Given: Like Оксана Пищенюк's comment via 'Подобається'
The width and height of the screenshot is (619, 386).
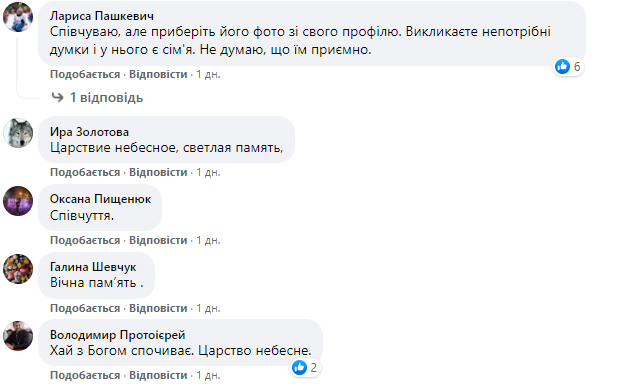Looking at the screenshot, I should point(85,240).
